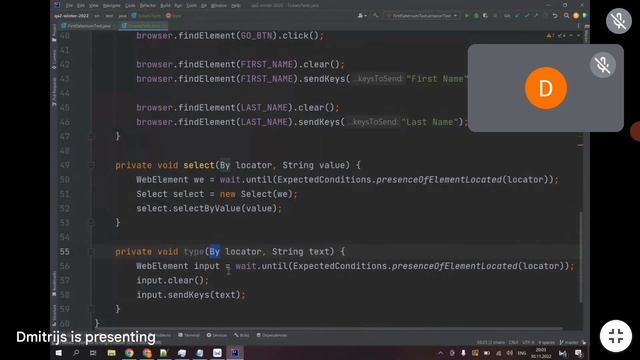Select the TicketsTests.java editor tab
Screen dimensions: 640x360
click(144, 26)
